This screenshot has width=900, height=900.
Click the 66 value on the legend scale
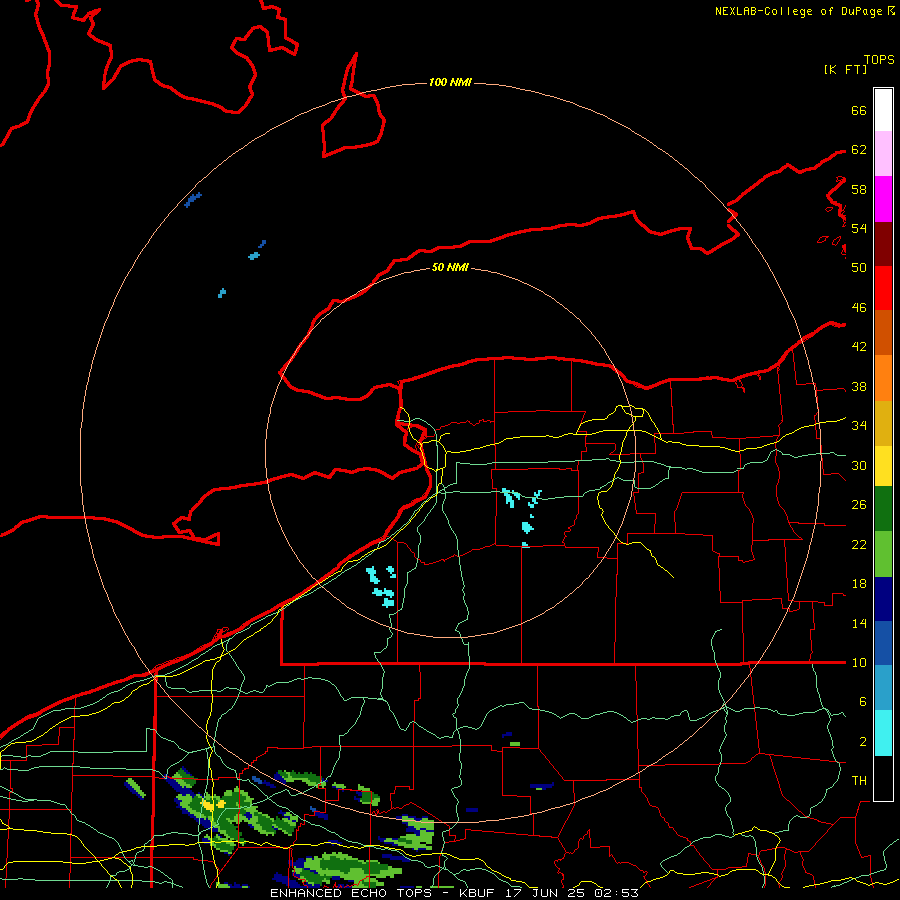tap(859, 111)
